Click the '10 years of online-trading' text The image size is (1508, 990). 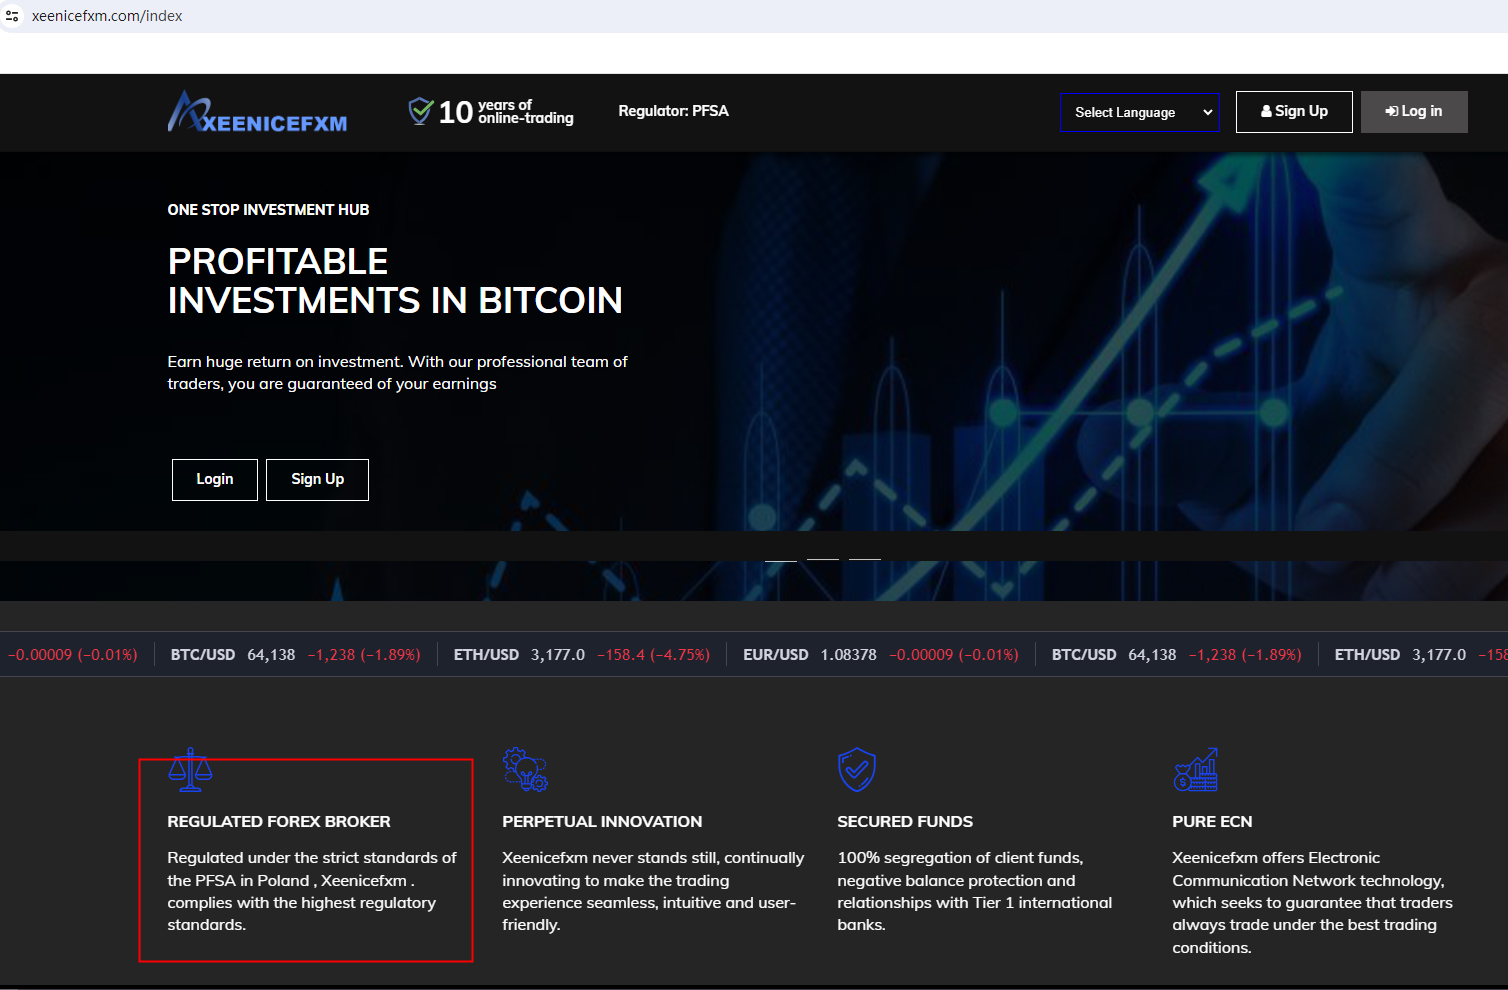click(506, 112)
